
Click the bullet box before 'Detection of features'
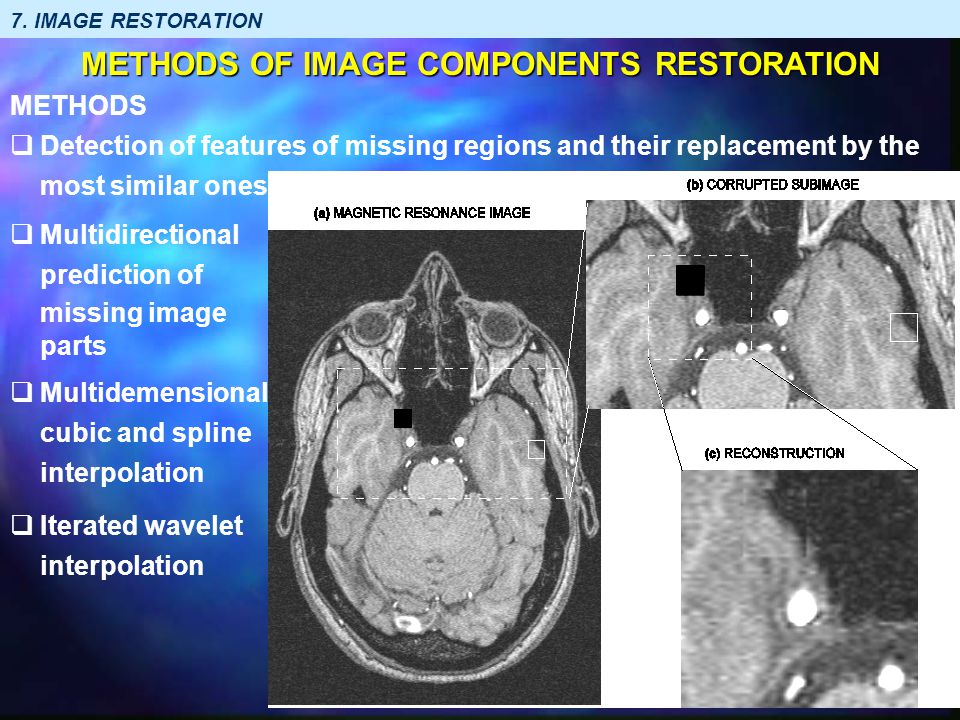pyautogui.click(x=22, y=145)
